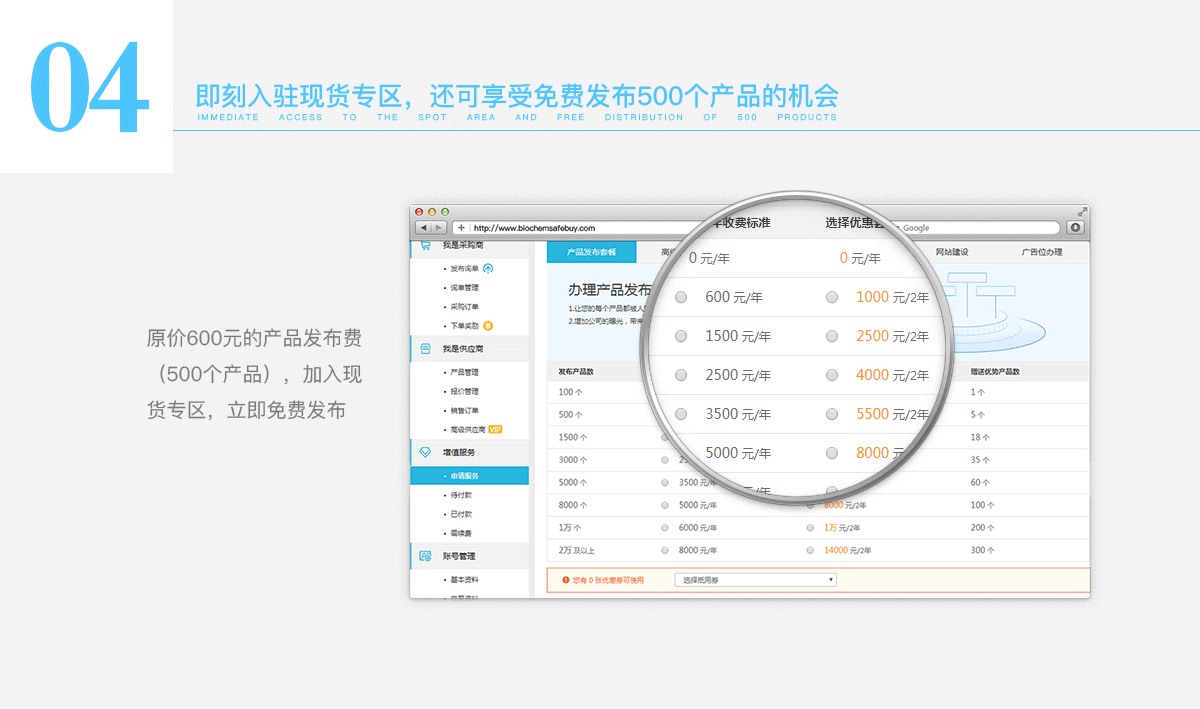Select the 8000 元/年 radio in 2万 row
This screenshot has height=709, width=1200.
tap(664, 551)
